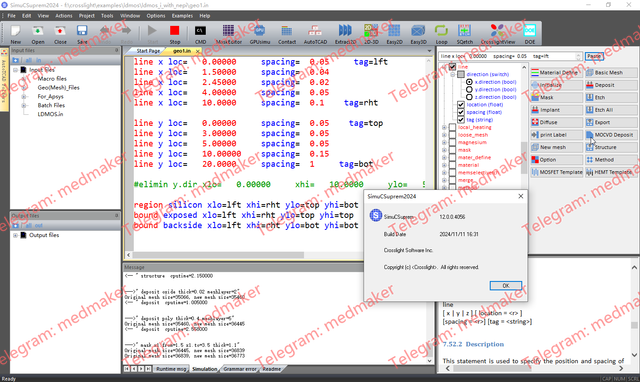
Task: Click the Basic Mesh command button
Action: tap(611, 73)
